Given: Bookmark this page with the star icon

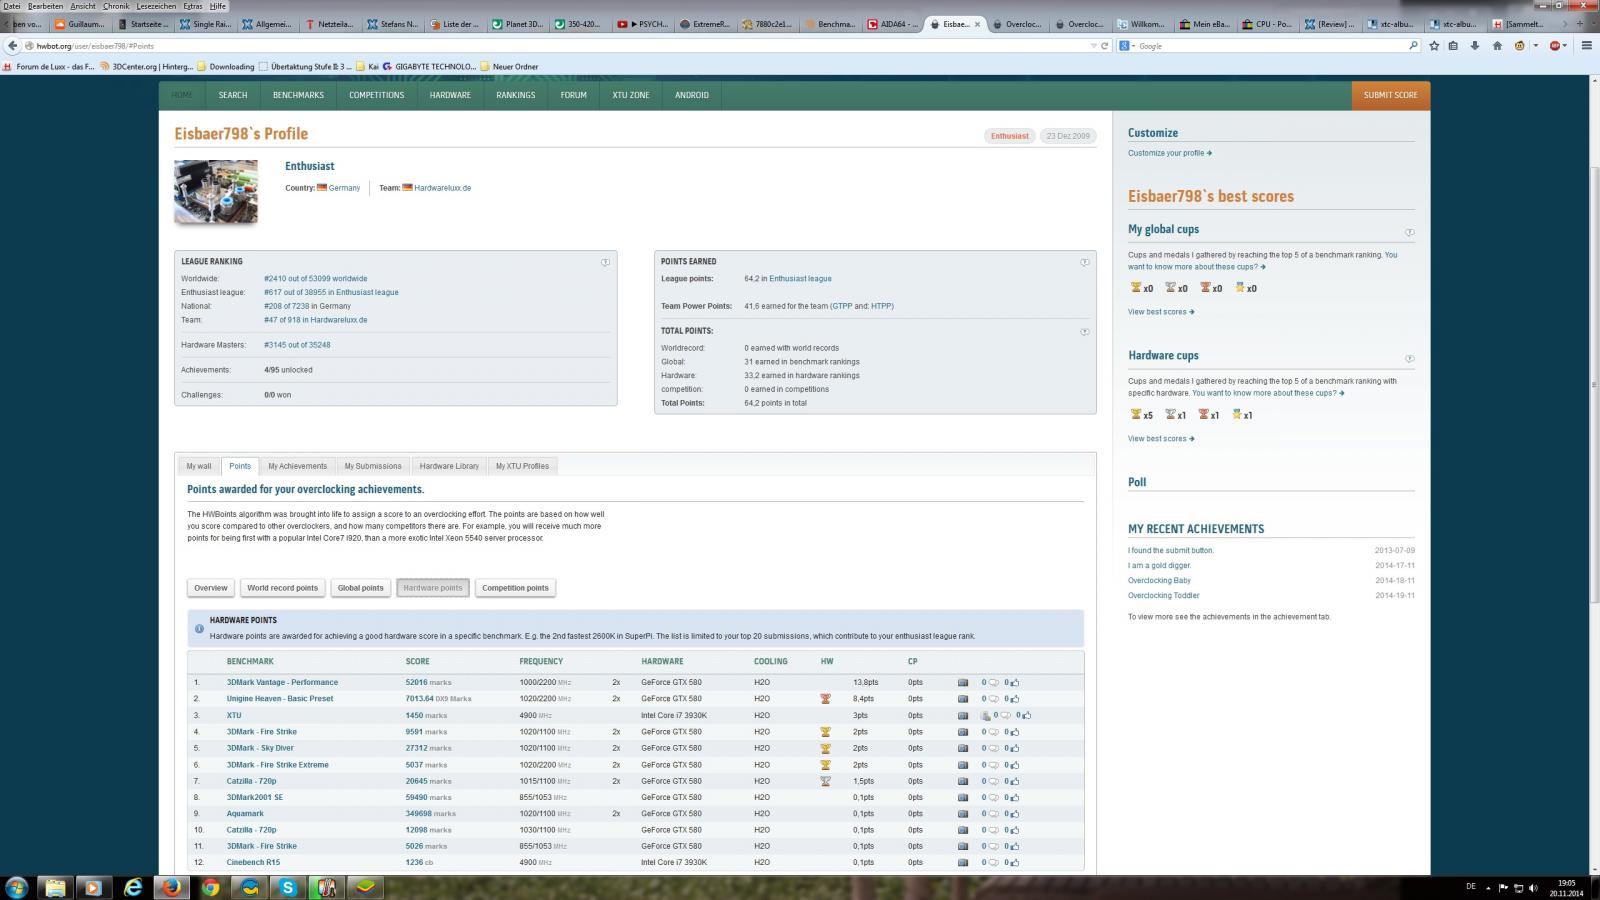Looking at the screenshot, I should click(x=1434, y=45).
